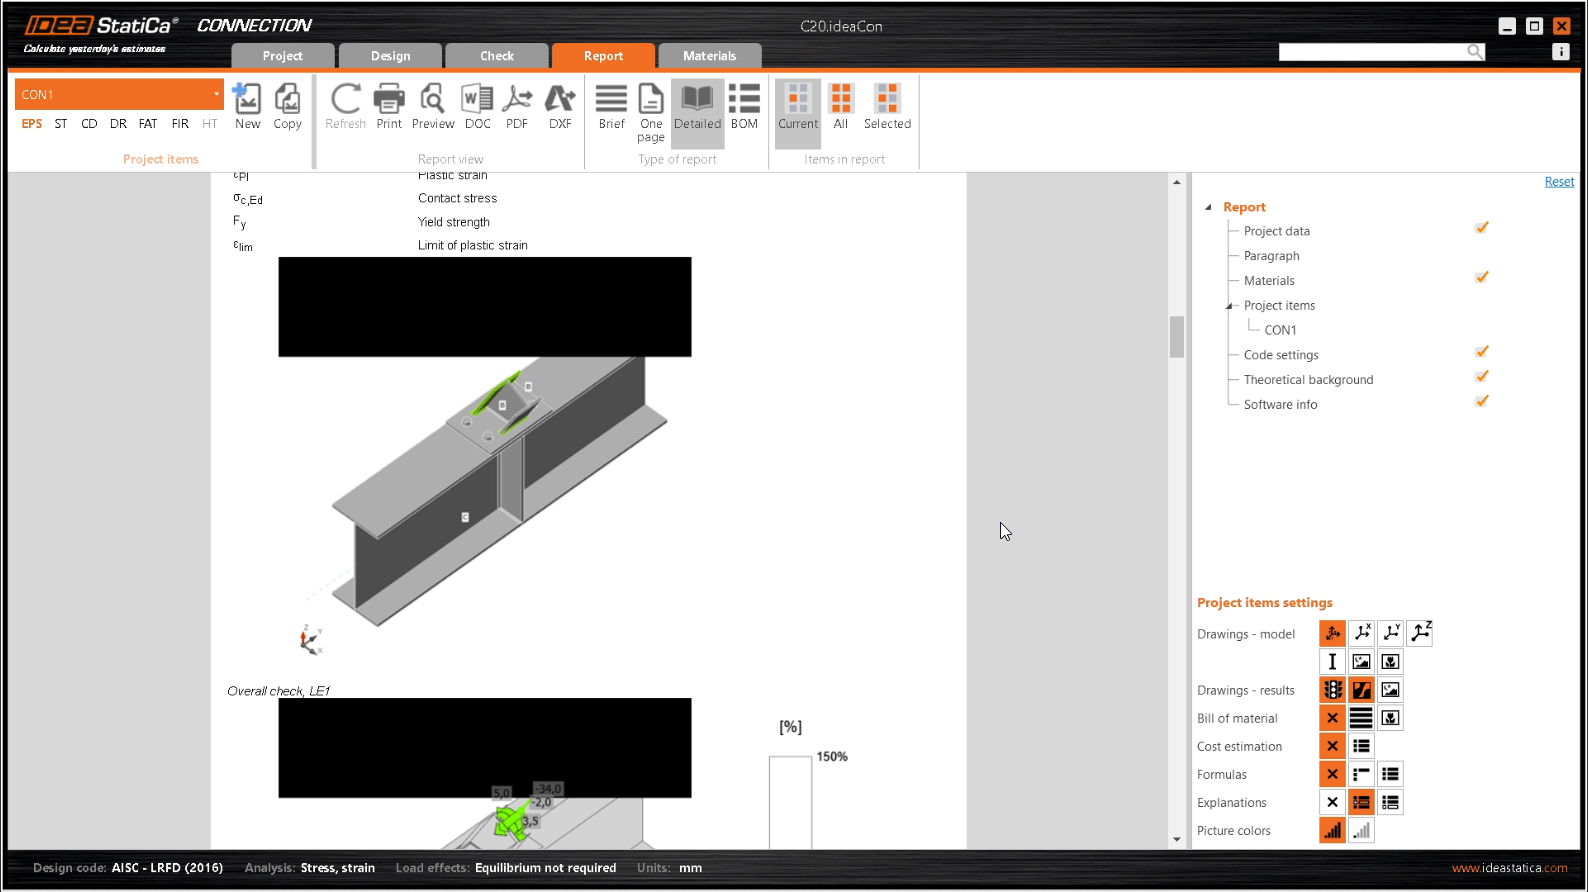Screen dimensions: 1588x892
Task: Select the ST analysis type
Action: click(x=61, y=124)
